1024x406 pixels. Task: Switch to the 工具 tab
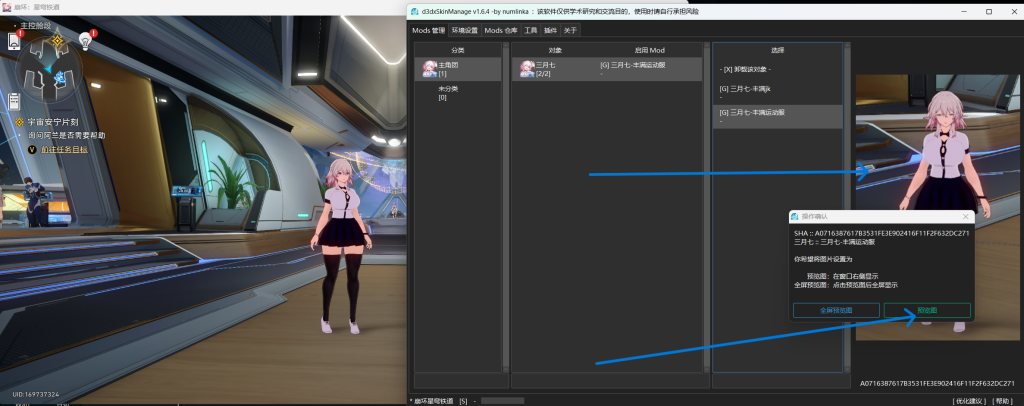531,31
